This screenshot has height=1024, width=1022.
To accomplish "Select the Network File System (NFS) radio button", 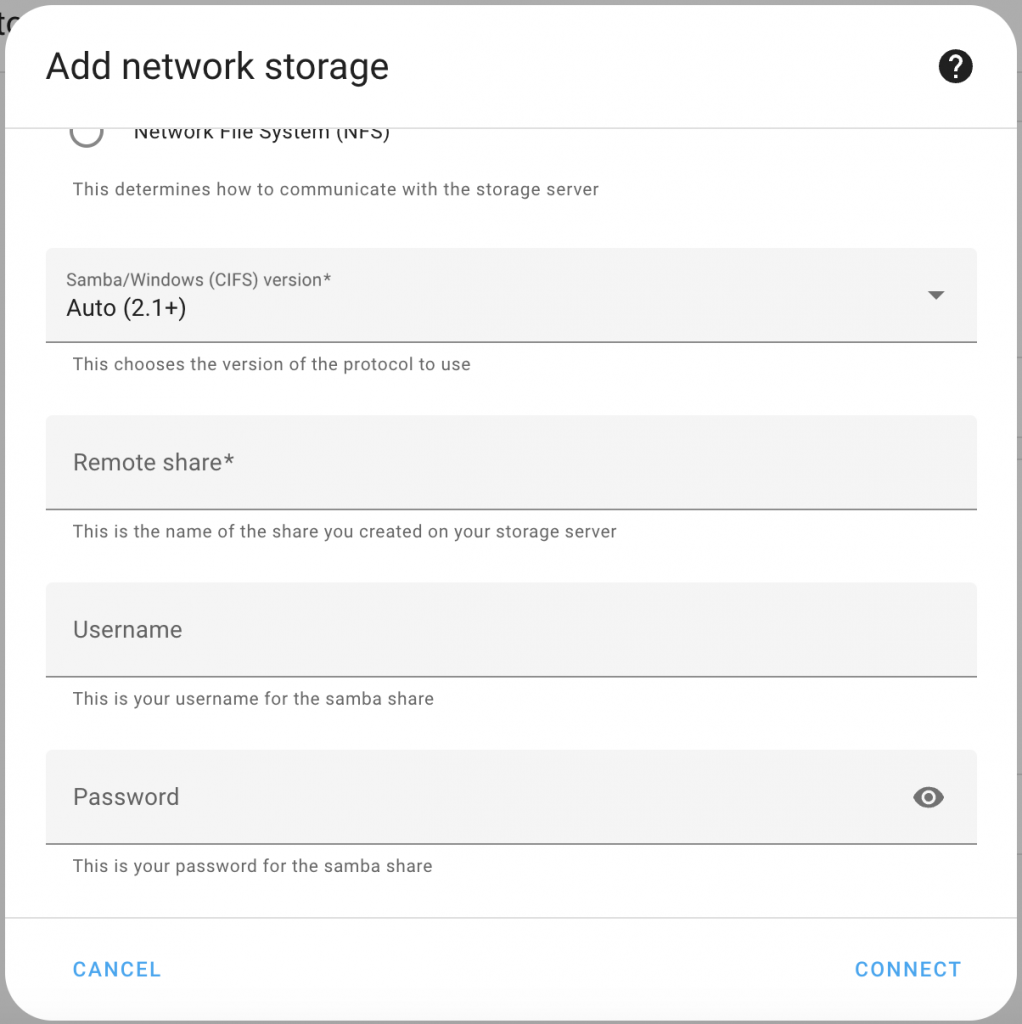I will 87,134.
